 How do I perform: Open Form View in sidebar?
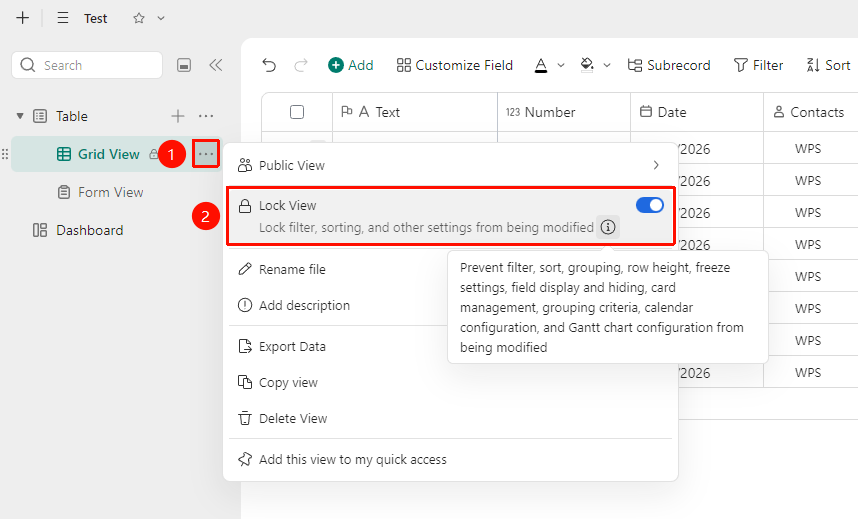tap(110, 192)
